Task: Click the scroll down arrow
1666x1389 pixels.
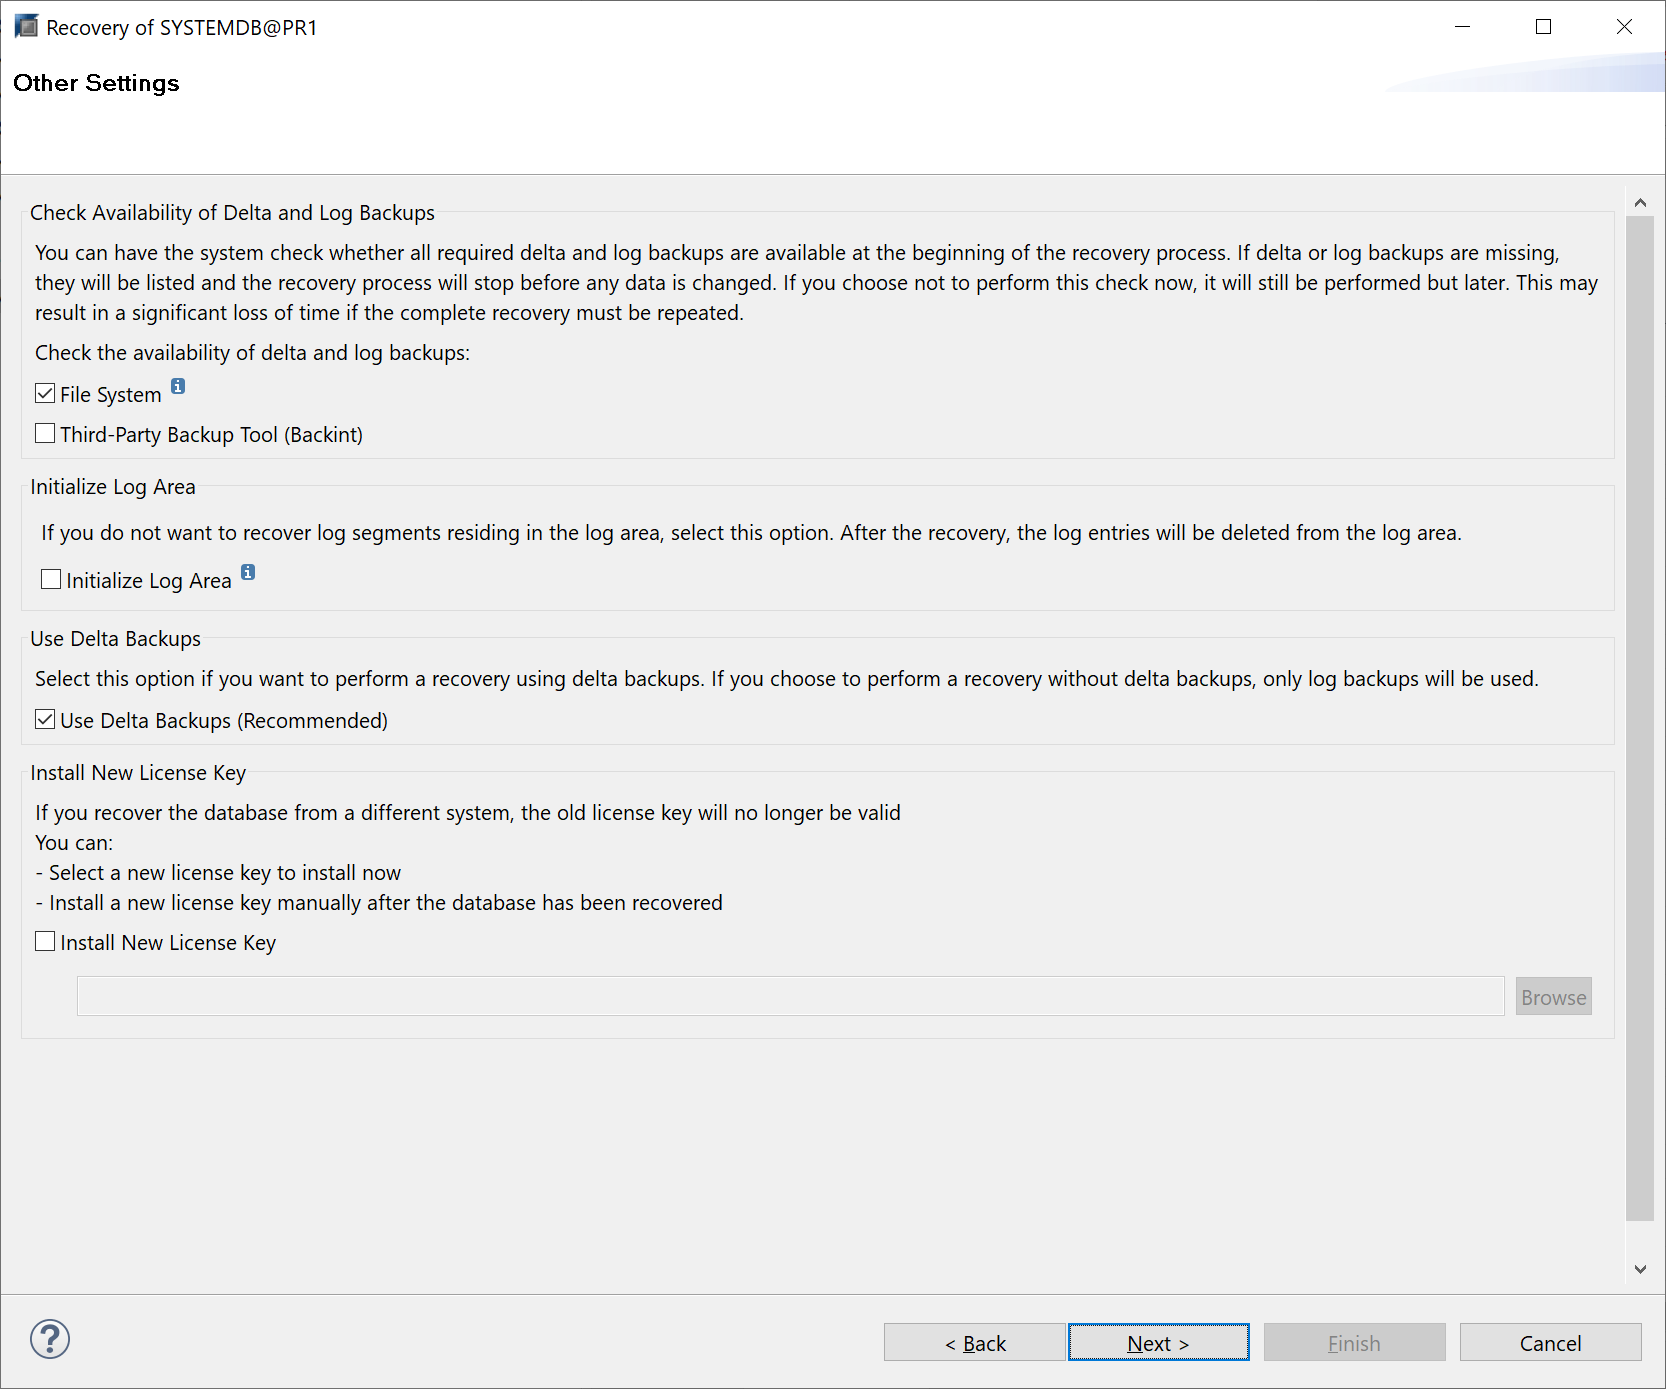Action: (1640, 1269)
